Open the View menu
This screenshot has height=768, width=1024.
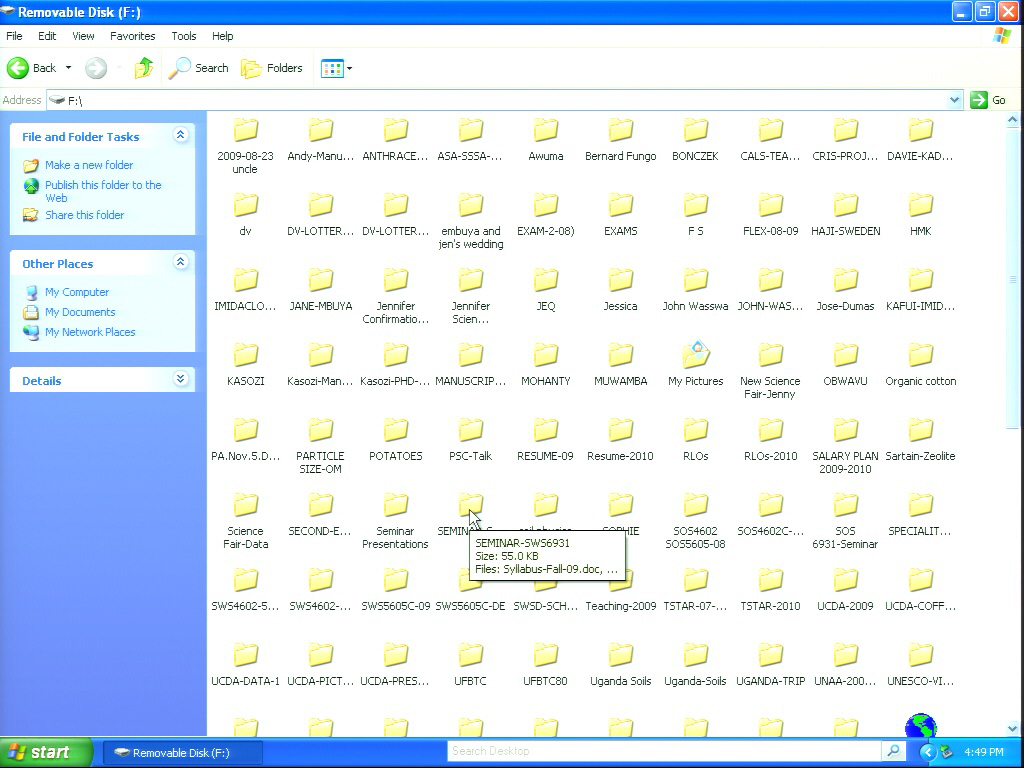coord(83,36)
